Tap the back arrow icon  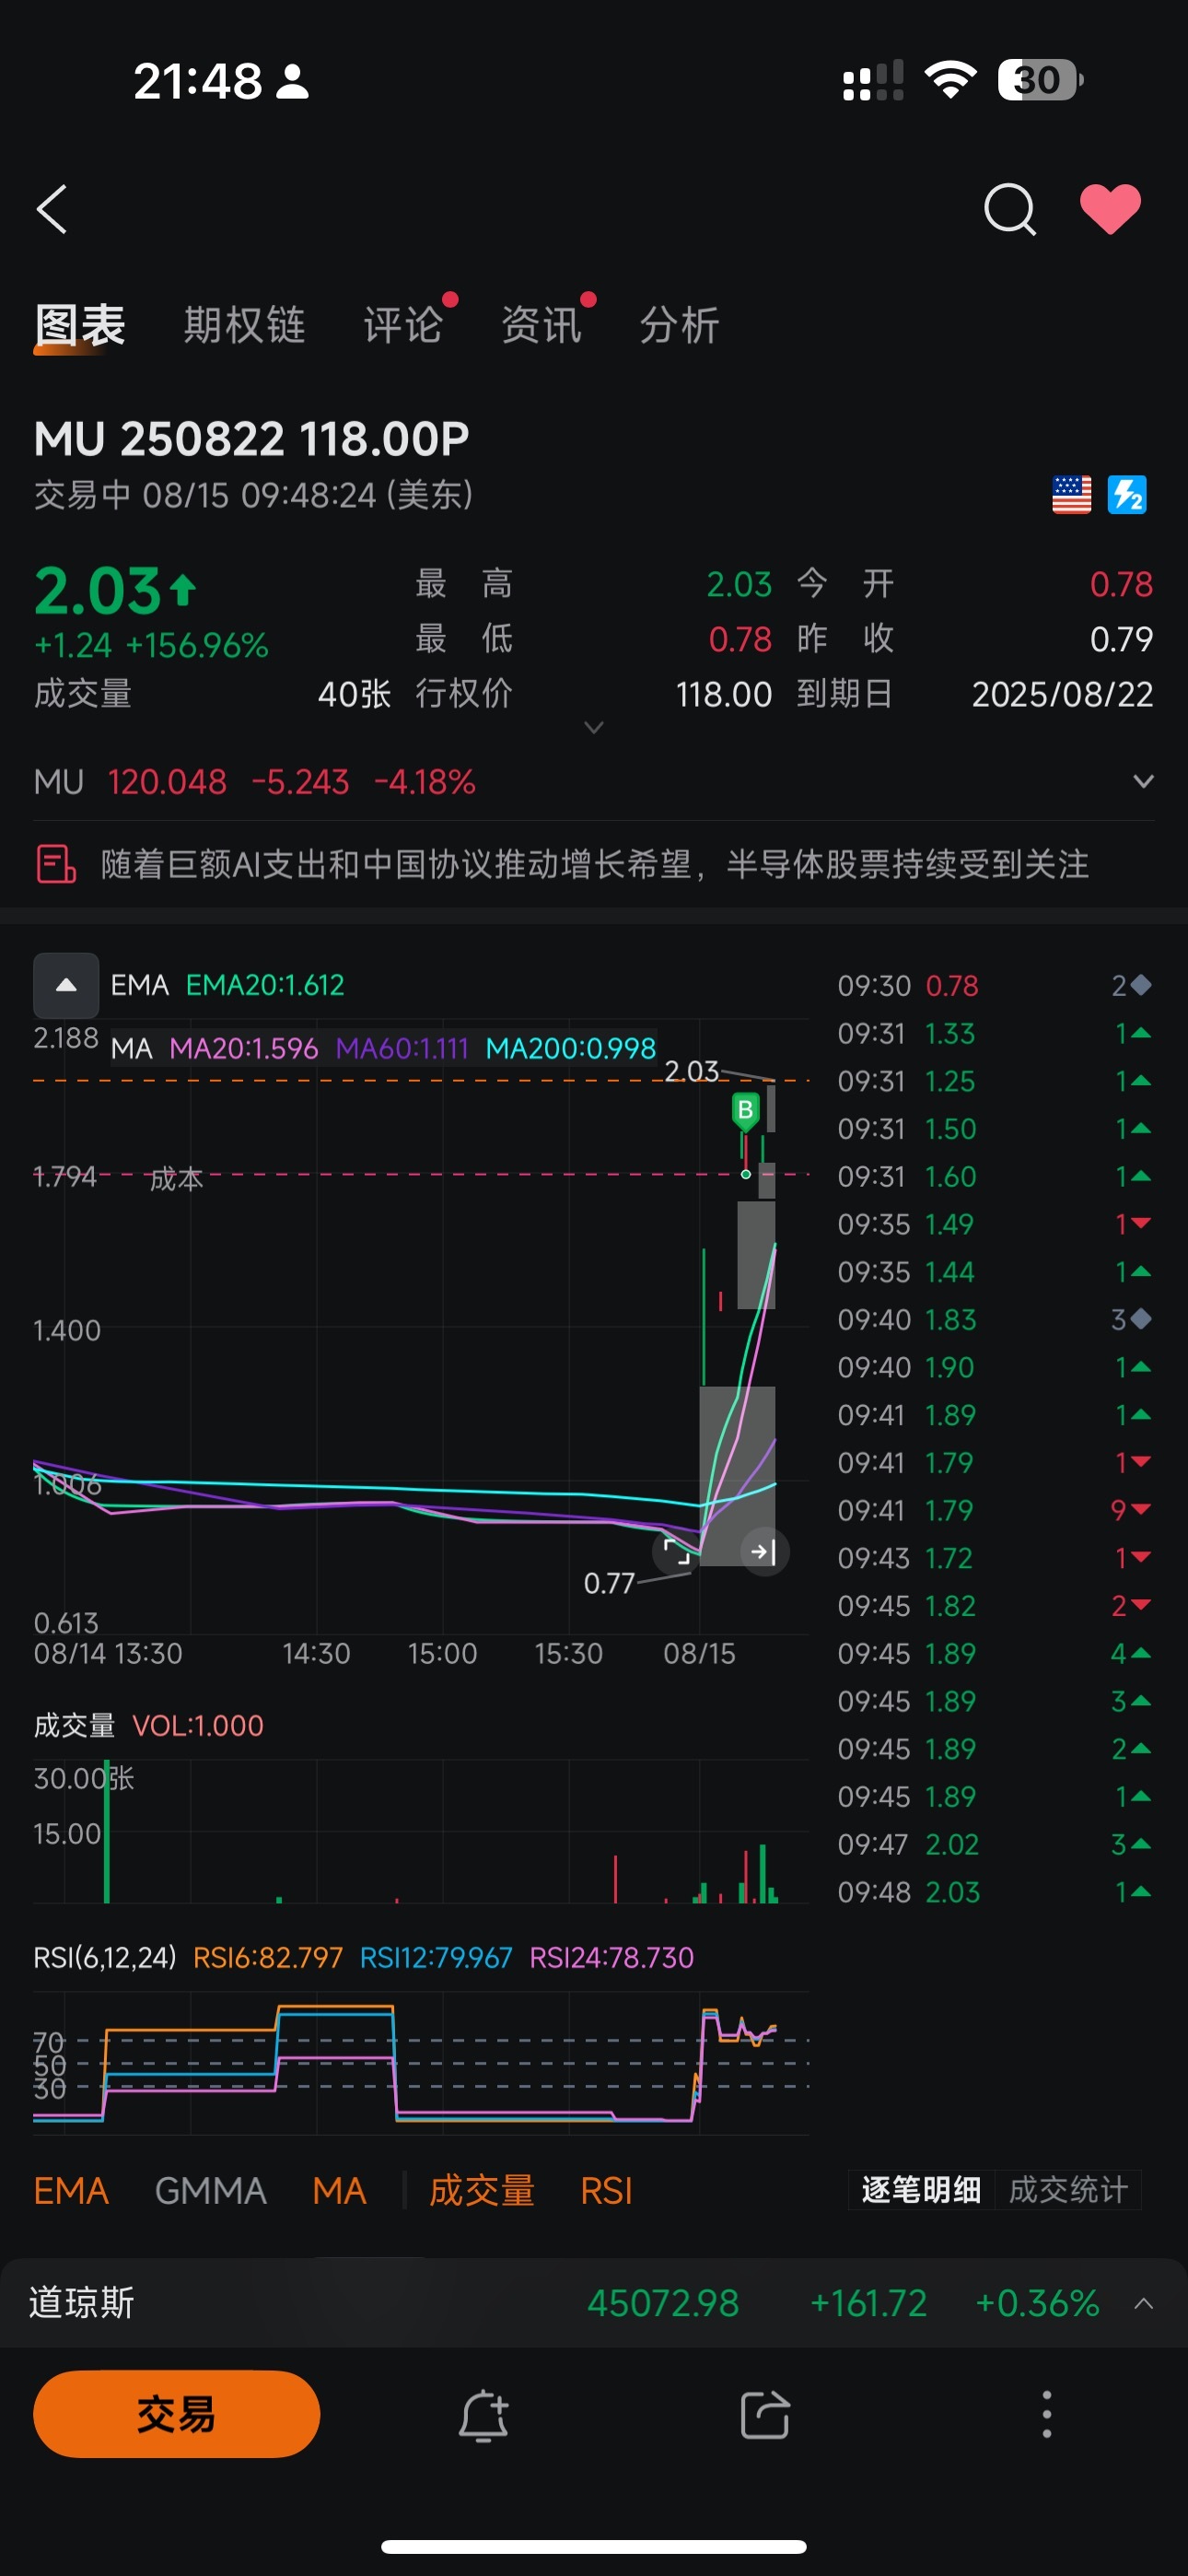click(52, 209)
